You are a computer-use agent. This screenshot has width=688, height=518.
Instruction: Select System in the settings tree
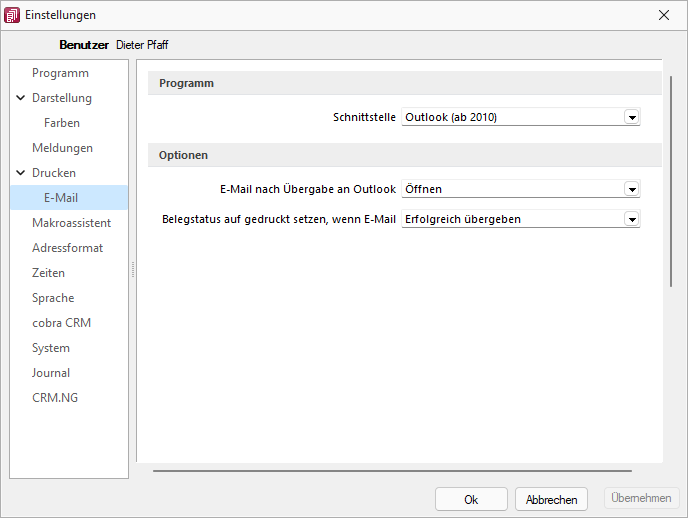pyautogui.click(x=51, y=348)
